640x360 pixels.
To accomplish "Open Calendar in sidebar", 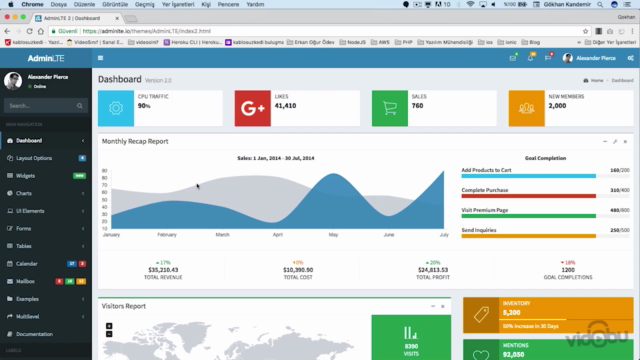I will (x=46, y=264).
